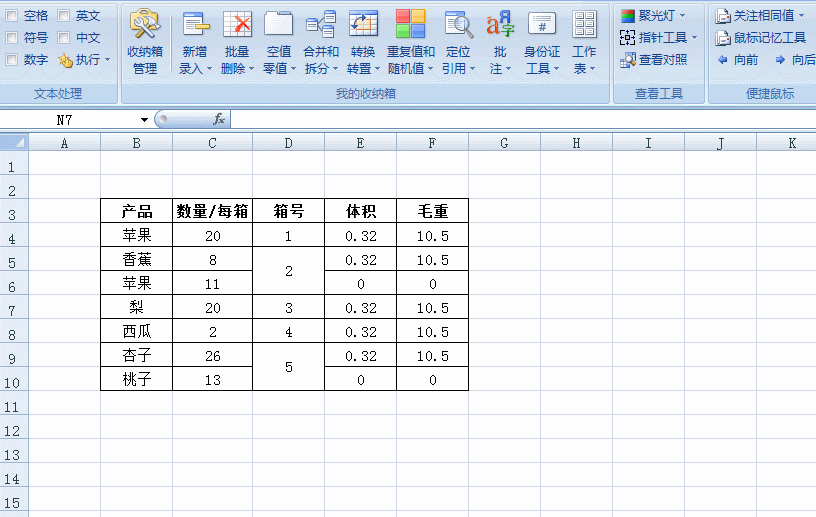Click the 批量删除 icon
This screenshot has width=816, height=517.
point(237,25)
